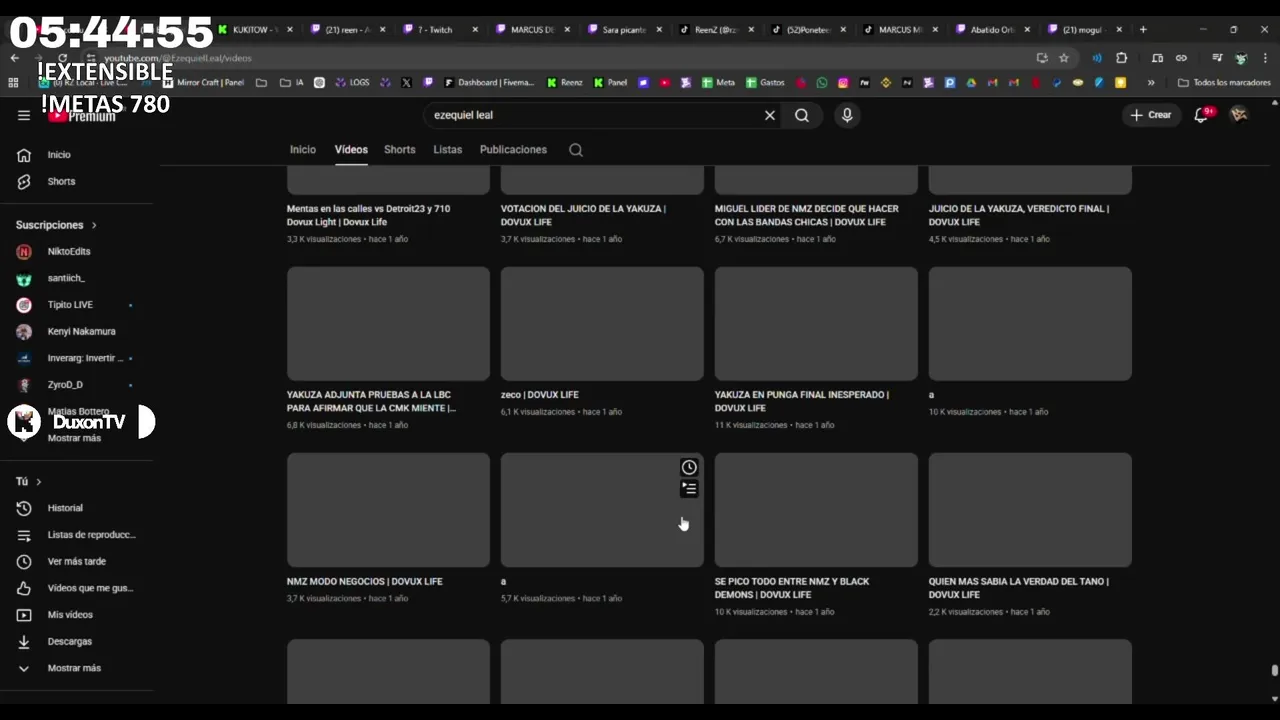This screenshot has height=720, width=1280.
Task: Select the Videos channel tab
Action: (x=351, y=149)
